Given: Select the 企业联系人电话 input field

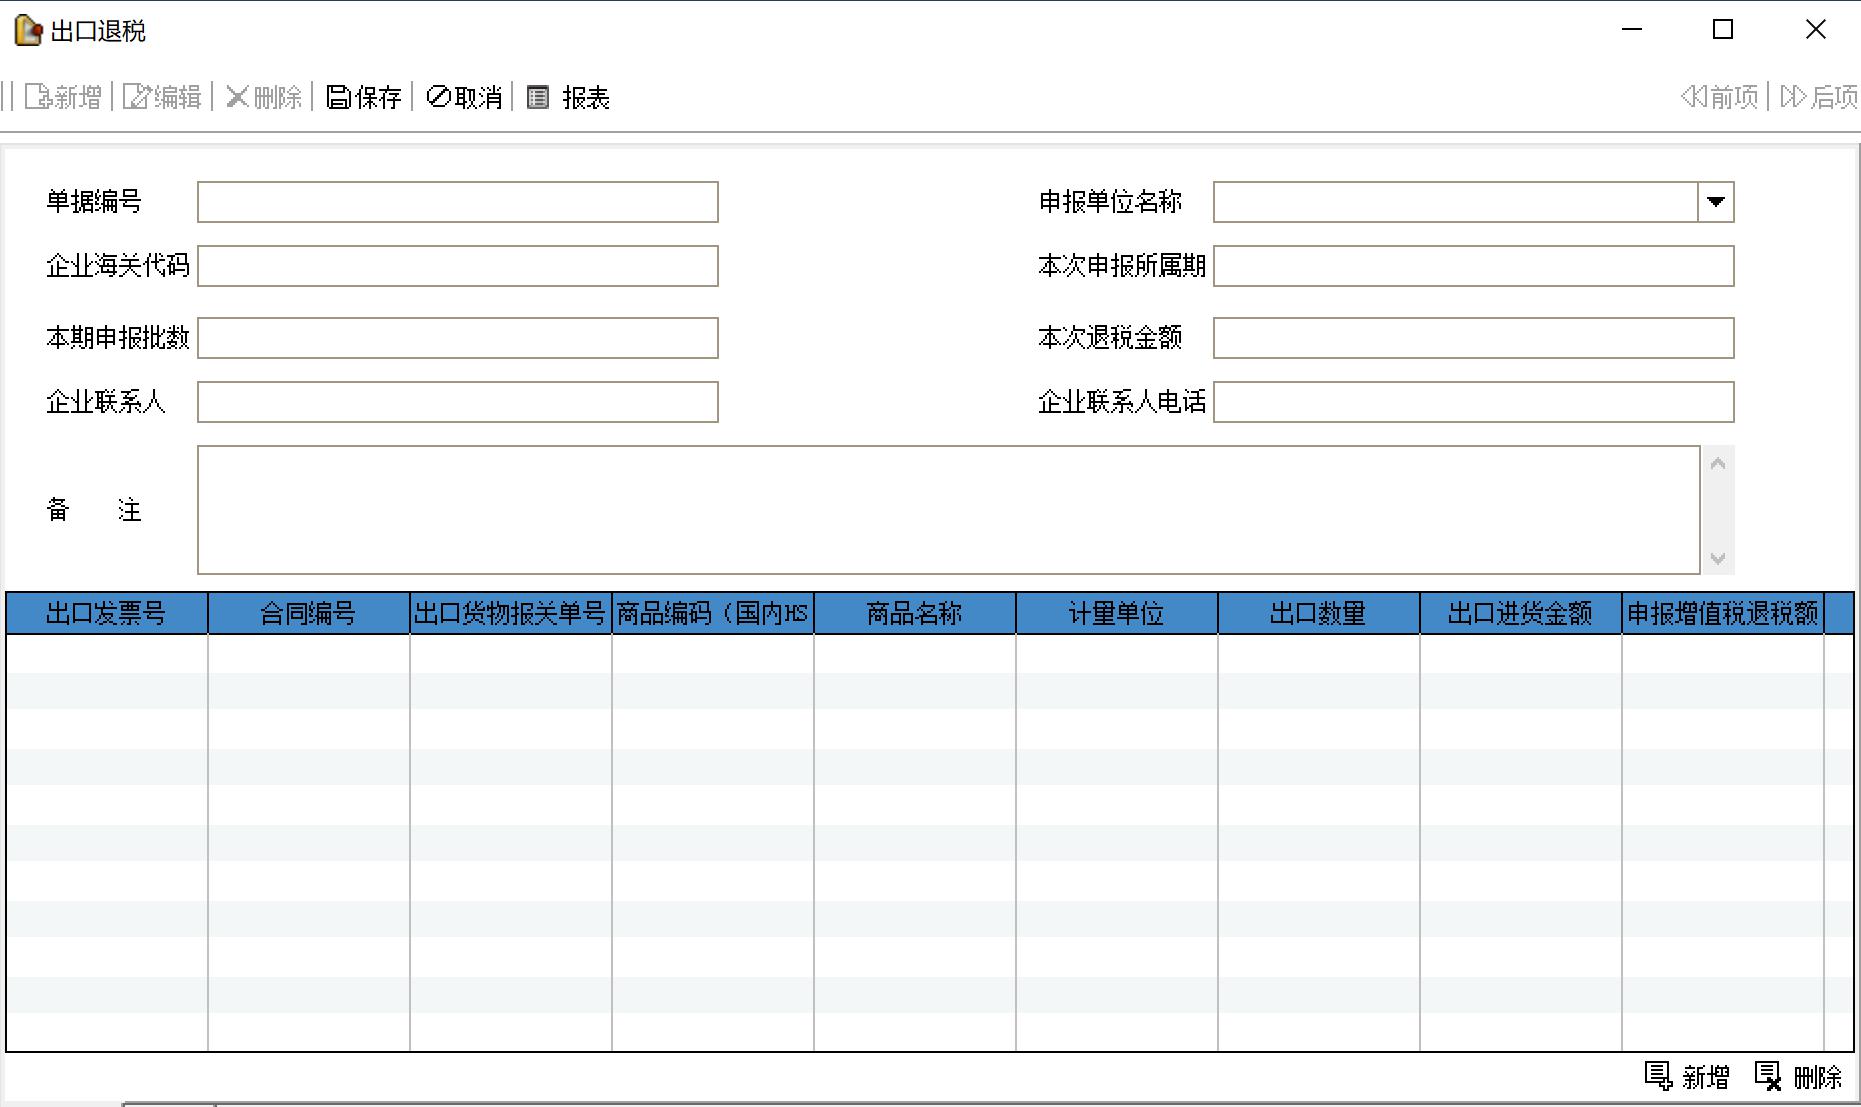Looking at the screenshot, I should pyautogui.click(x=1473, y=402).
